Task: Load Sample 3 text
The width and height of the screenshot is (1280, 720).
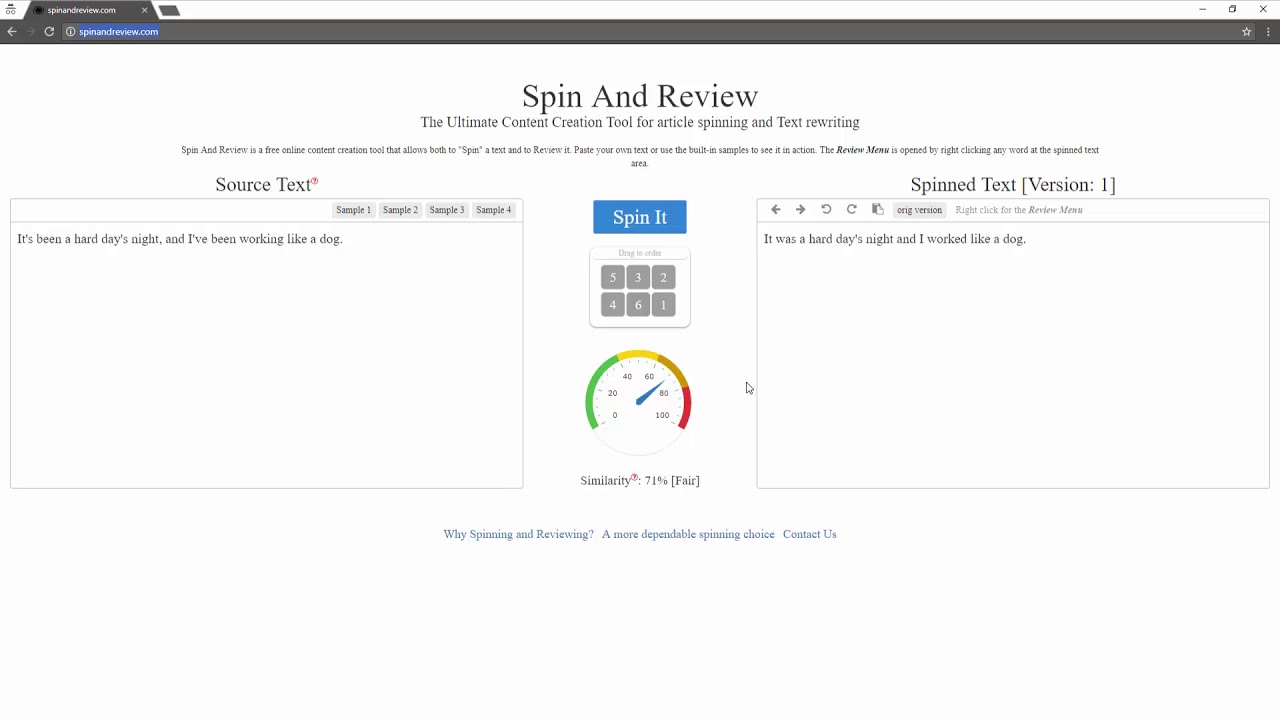Action: (x=447, y=210)
